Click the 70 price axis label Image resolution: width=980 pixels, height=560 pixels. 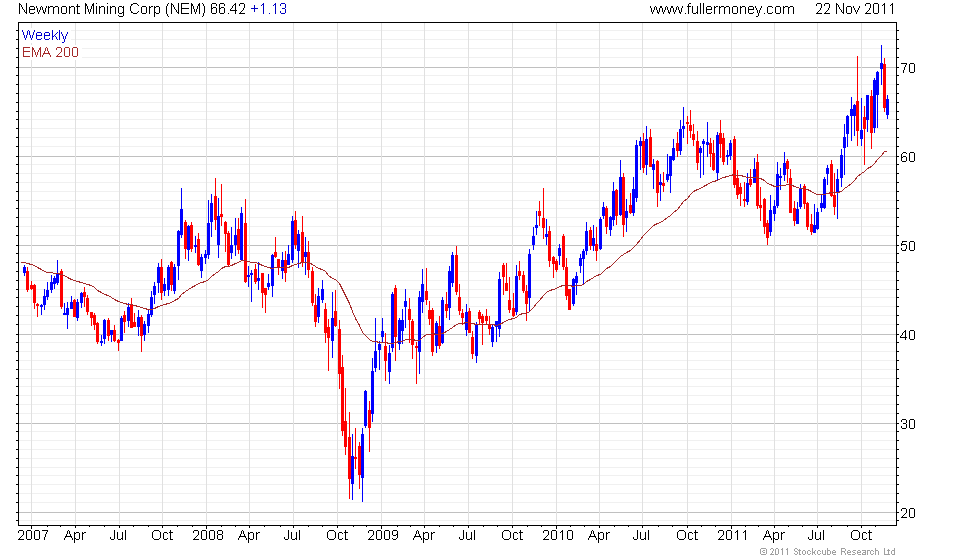908,68
